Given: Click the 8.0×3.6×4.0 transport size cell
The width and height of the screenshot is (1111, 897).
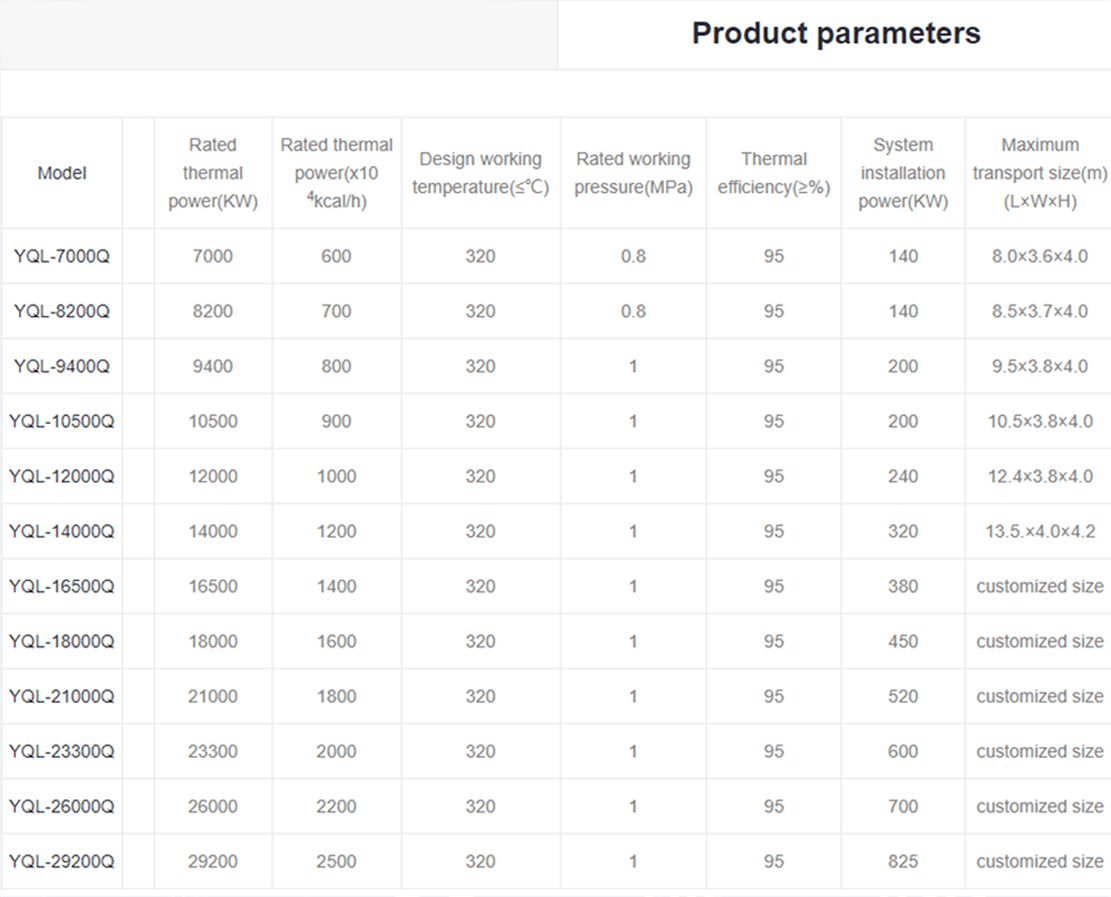Looking at the screenshot, I should pyautogui.click(x=1040, y=256).
